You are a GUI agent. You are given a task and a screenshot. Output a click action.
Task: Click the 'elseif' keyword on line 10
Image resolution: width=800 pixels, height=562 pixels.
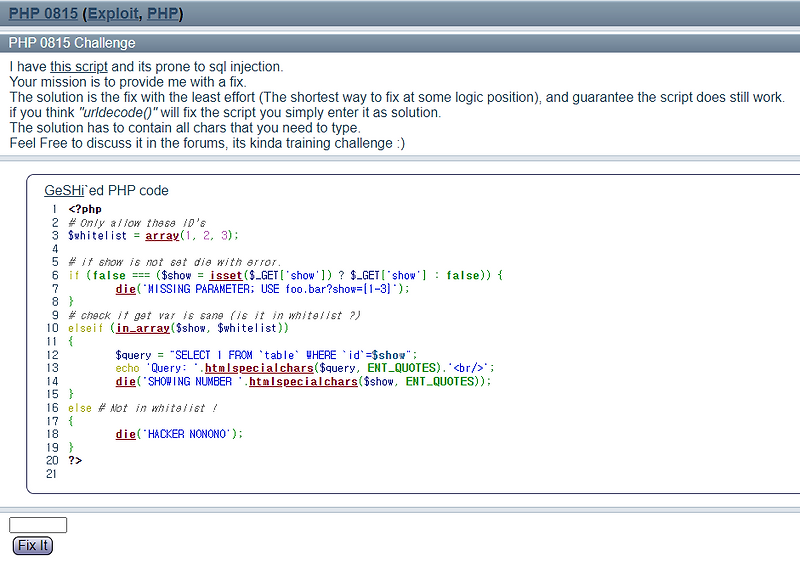[85, 328]
